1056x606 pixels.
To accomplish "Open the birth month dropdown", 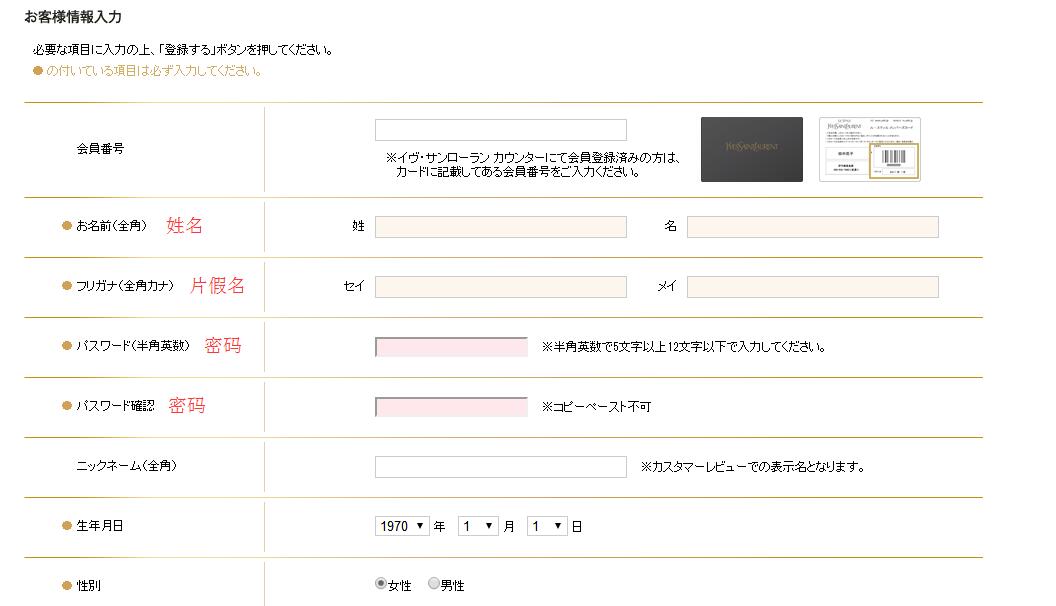I will coord(478,526).
